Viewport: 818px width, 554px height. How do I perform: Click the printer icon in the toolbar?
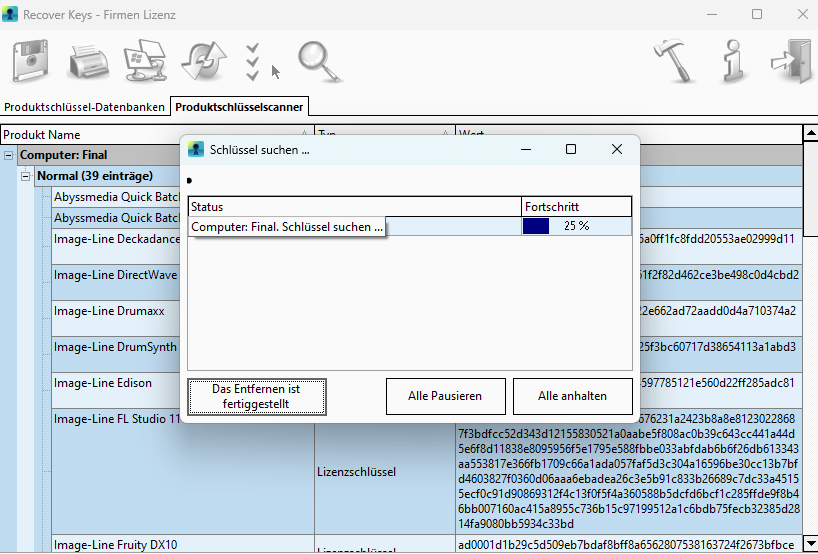pos(89,62)
